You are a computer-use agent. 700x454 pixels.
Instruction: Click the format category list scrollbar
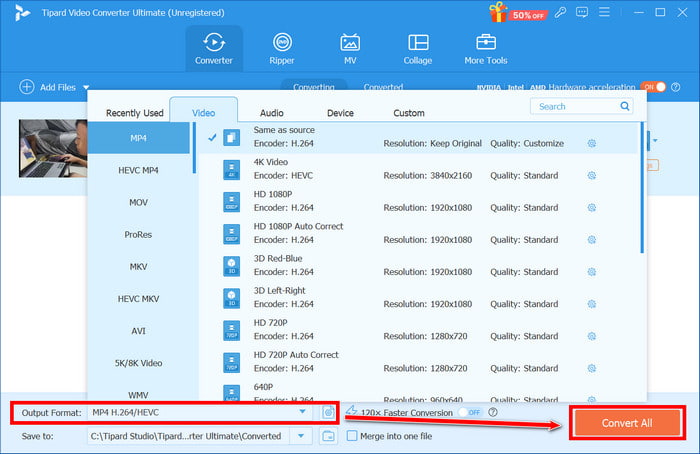(x=194, y=148)
